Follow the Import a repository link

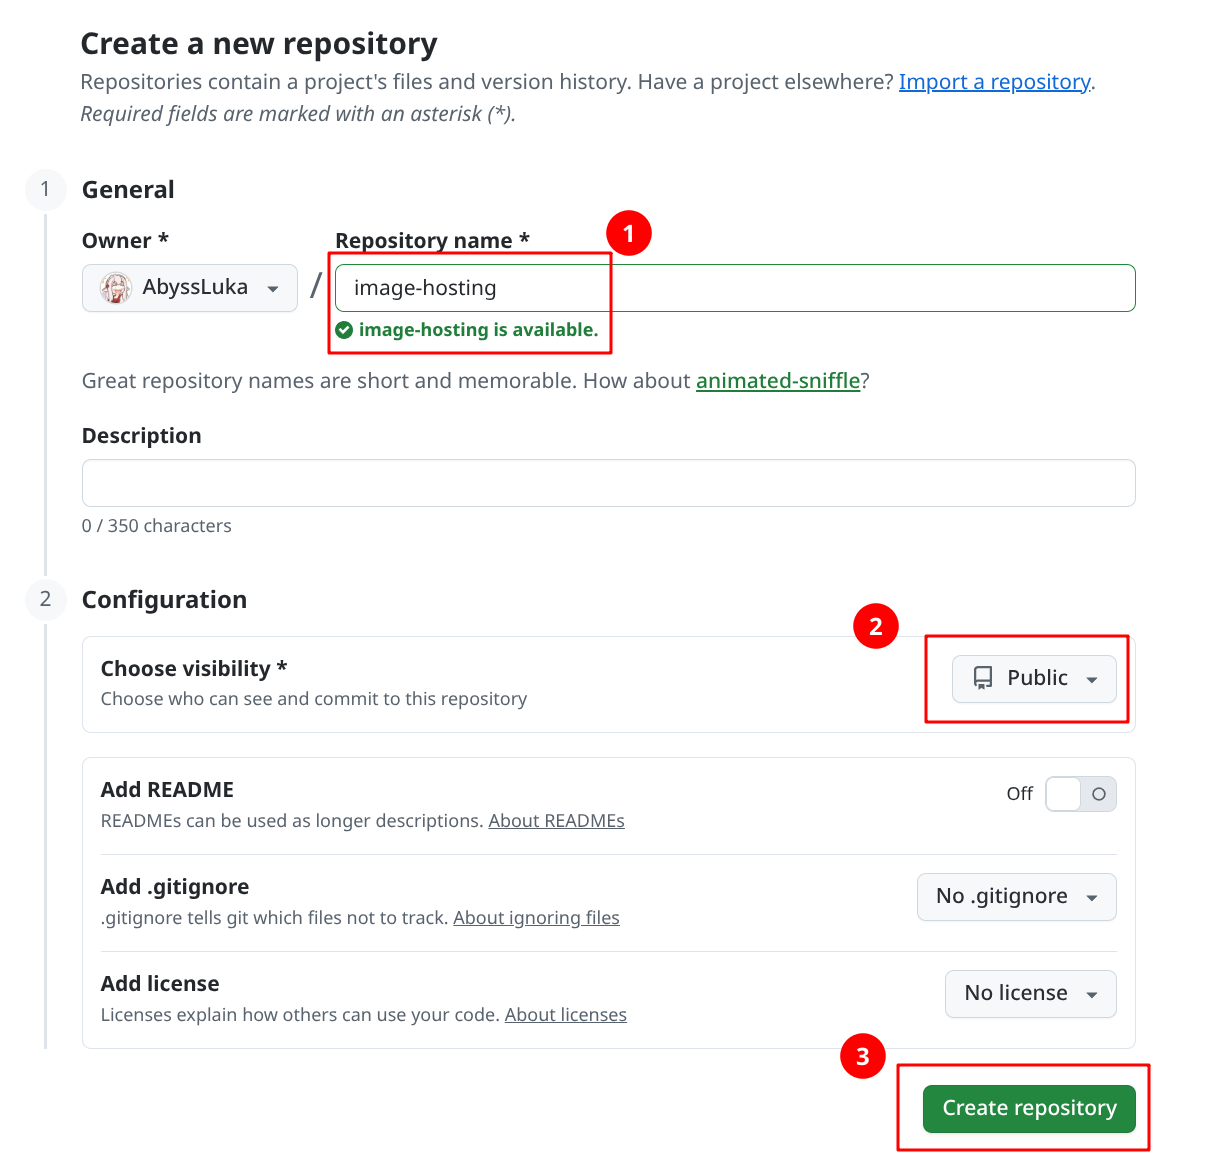click(994, 82)
